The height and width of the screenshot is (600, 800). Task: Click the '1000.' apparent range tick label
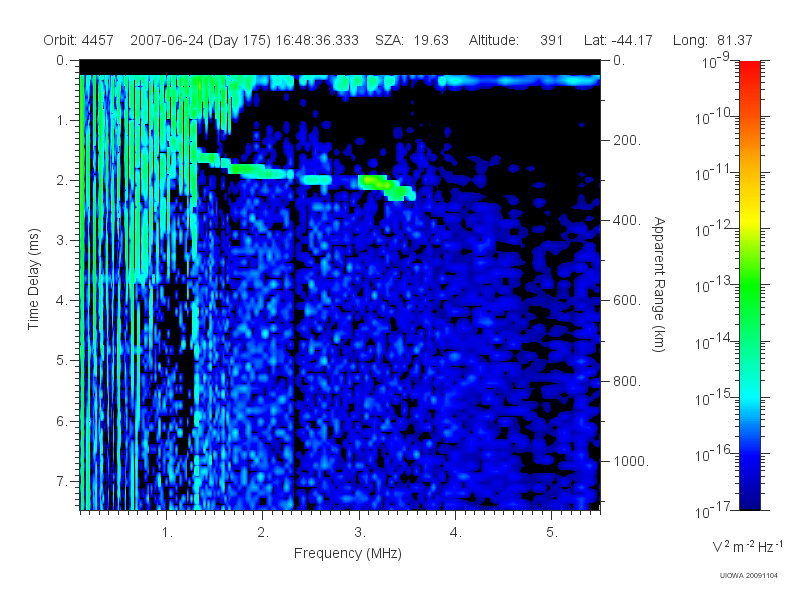631,461
